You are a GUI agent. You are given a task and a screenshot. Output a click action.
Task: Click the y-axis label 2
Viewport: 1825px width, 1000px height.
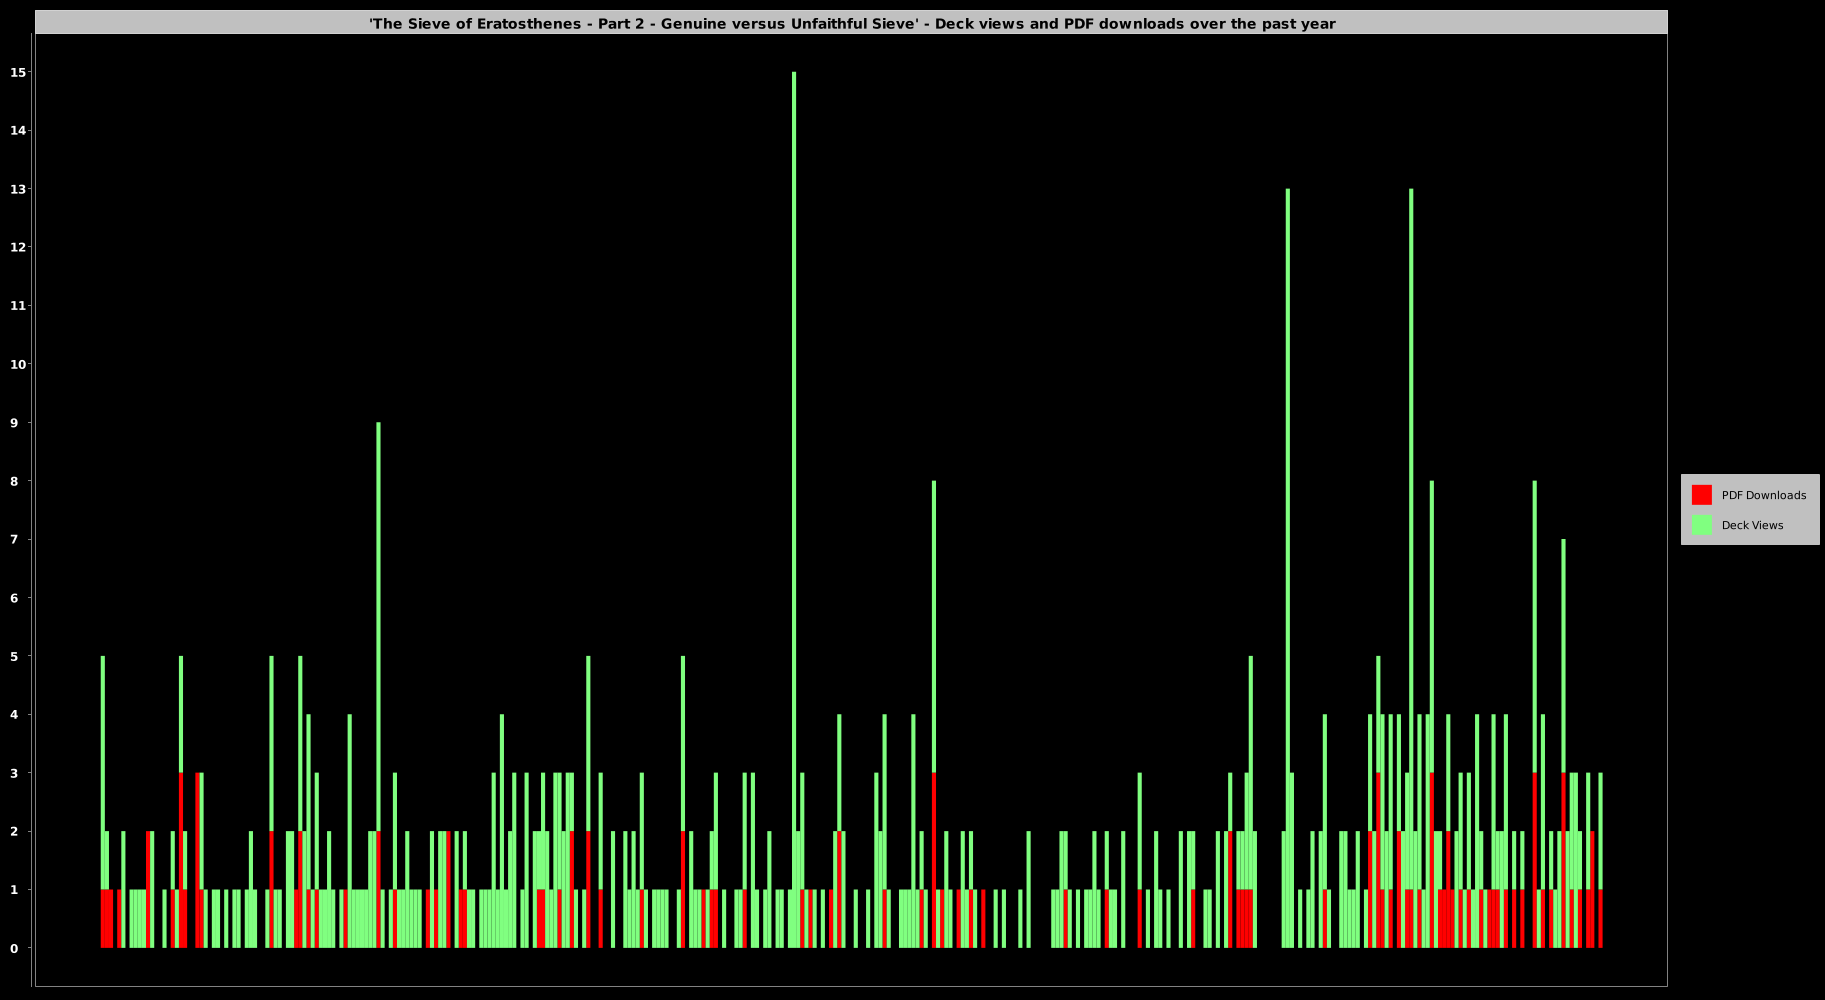(14, 831)
